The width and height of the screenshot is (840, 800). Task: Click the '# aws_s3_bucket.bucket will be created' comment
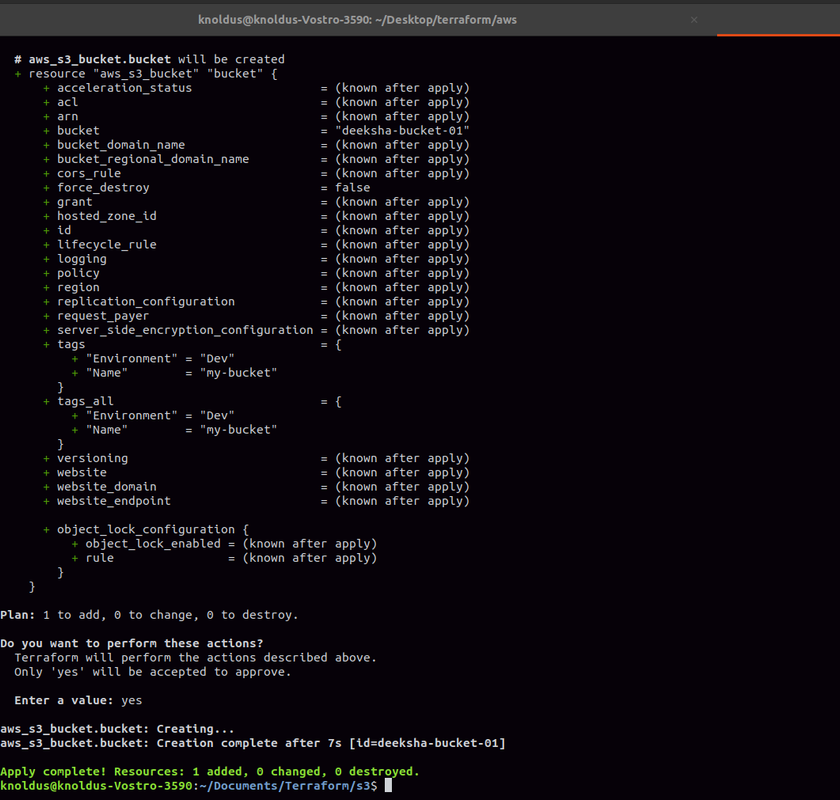[x=149, y=59]
